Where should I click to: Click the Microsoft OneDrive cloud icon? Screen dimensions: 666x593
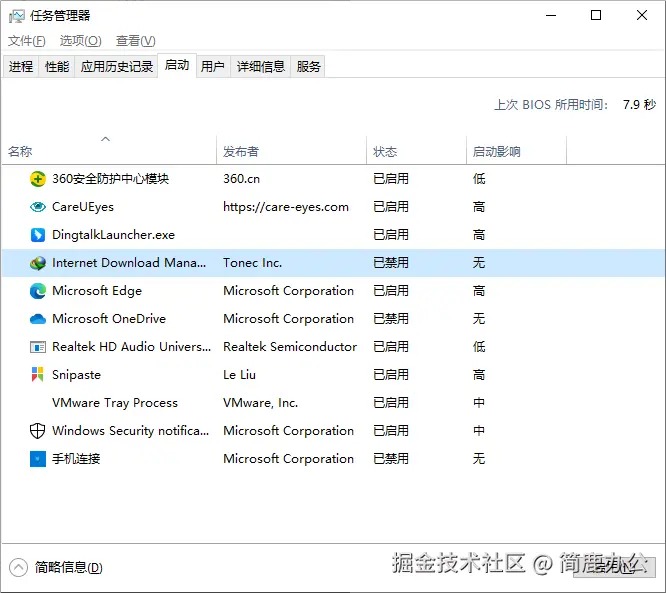pyautogui.click(x=38, y=319)
